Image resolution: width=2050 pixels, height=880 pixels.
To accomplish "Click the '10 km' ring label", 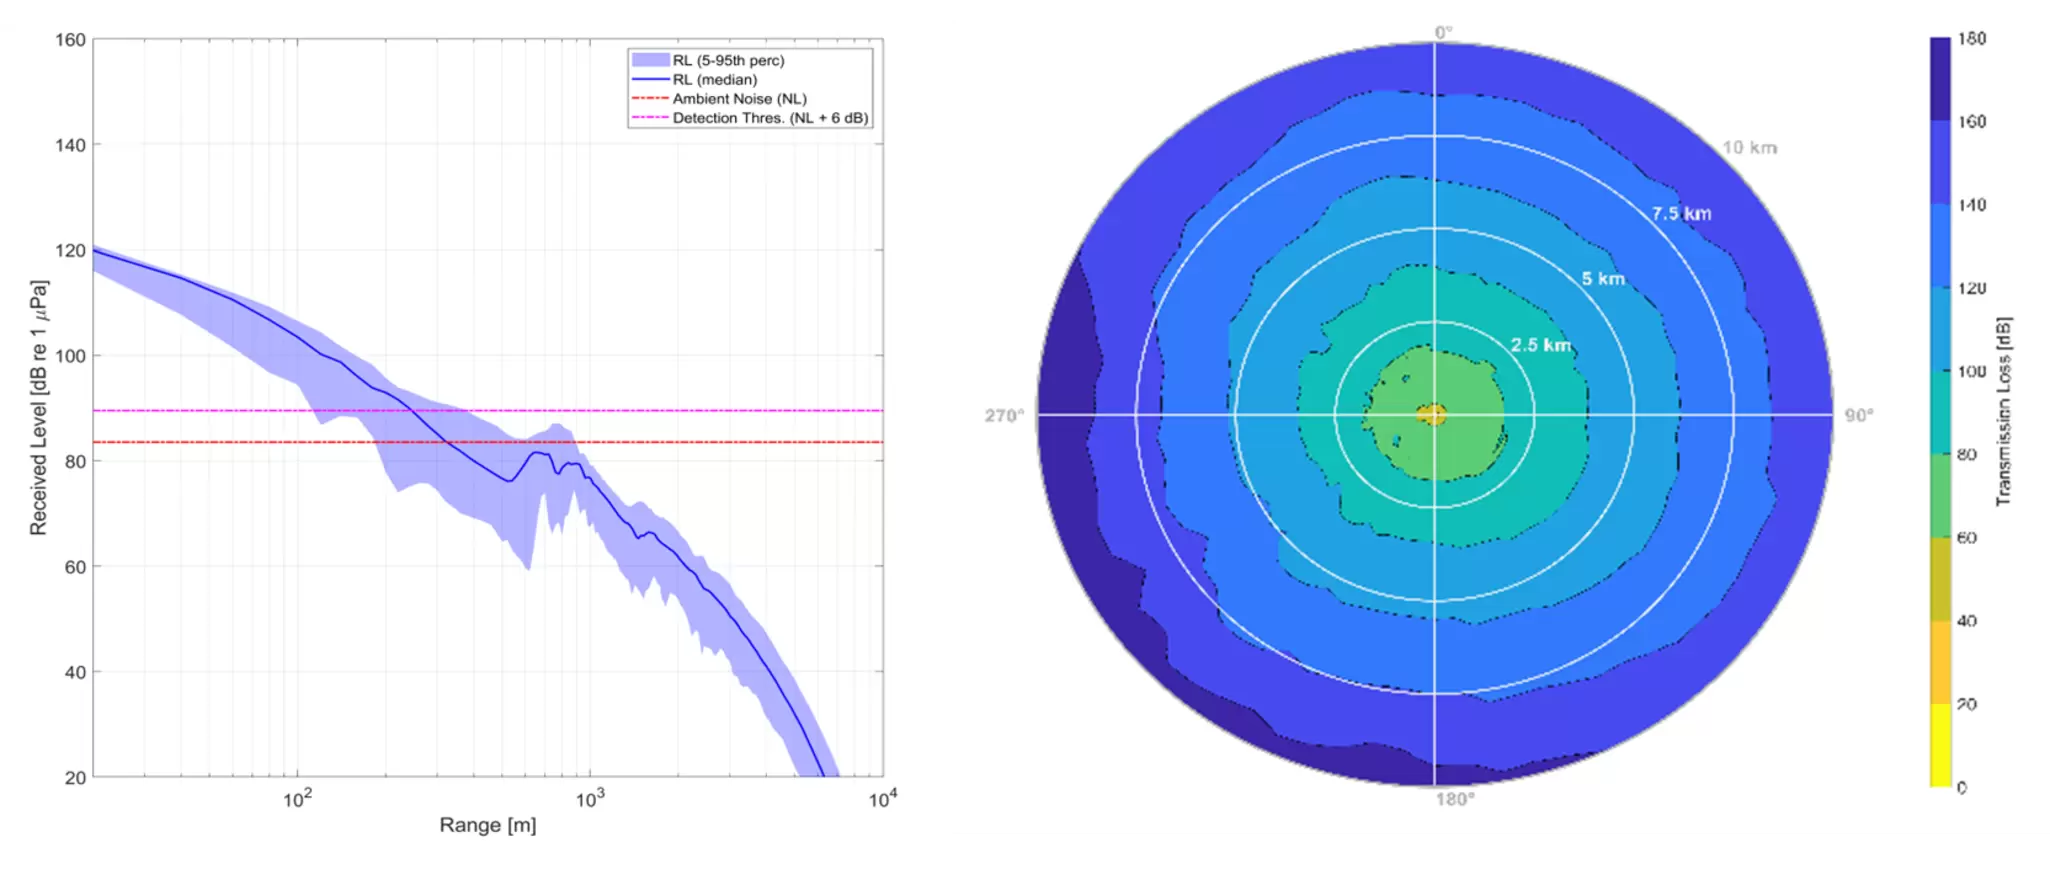I will tap(1749, 148).
